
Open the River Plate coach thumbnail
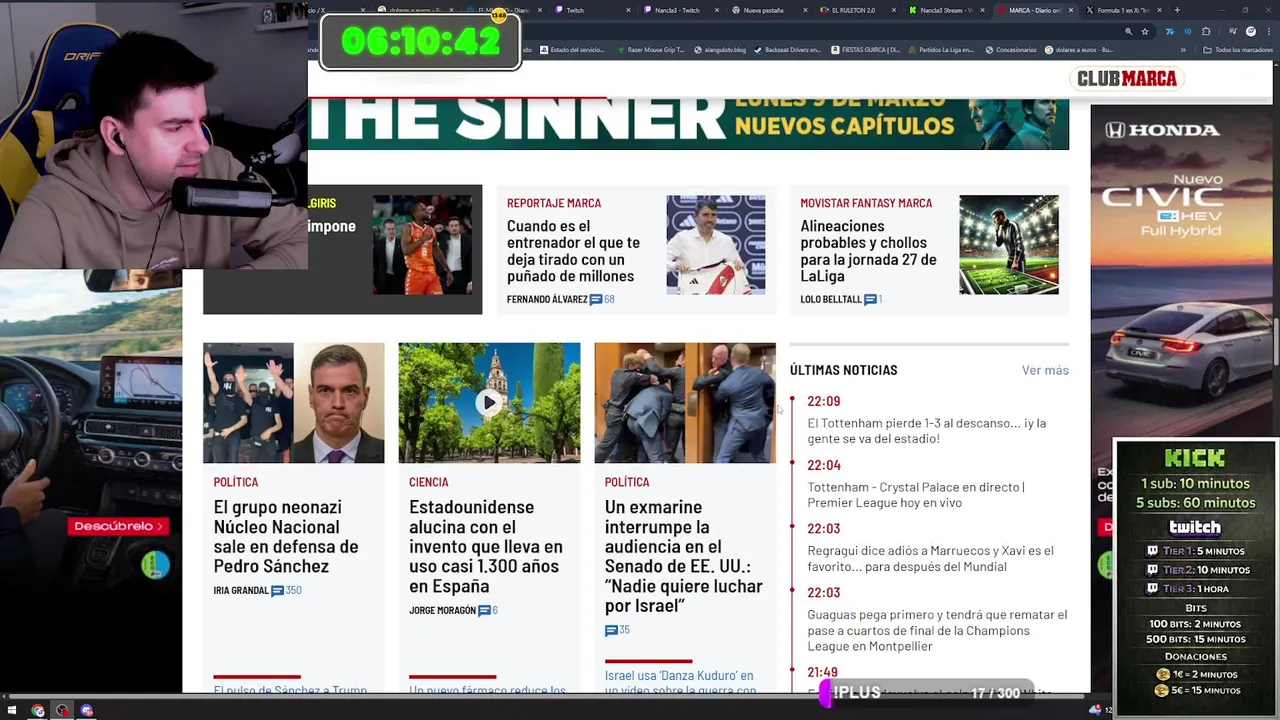point(716,245)
